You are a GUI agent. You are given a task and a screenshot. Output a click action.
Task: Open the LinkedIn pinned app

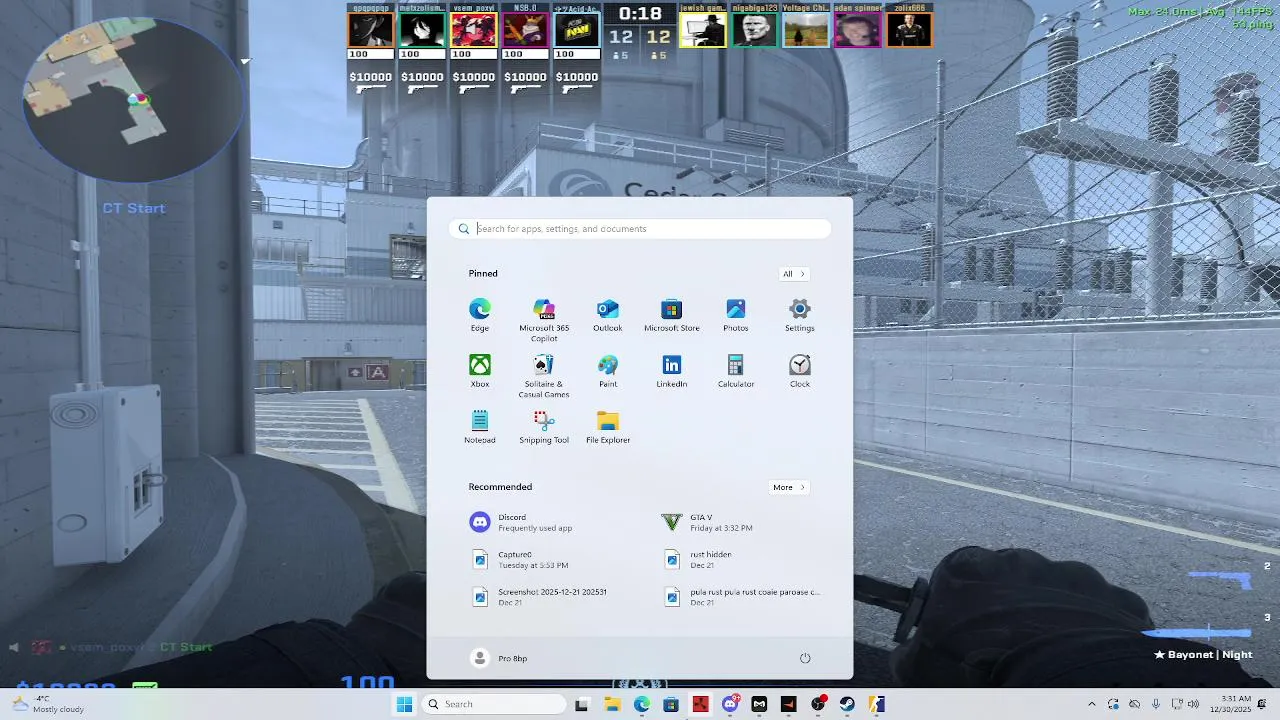point(672,371)
